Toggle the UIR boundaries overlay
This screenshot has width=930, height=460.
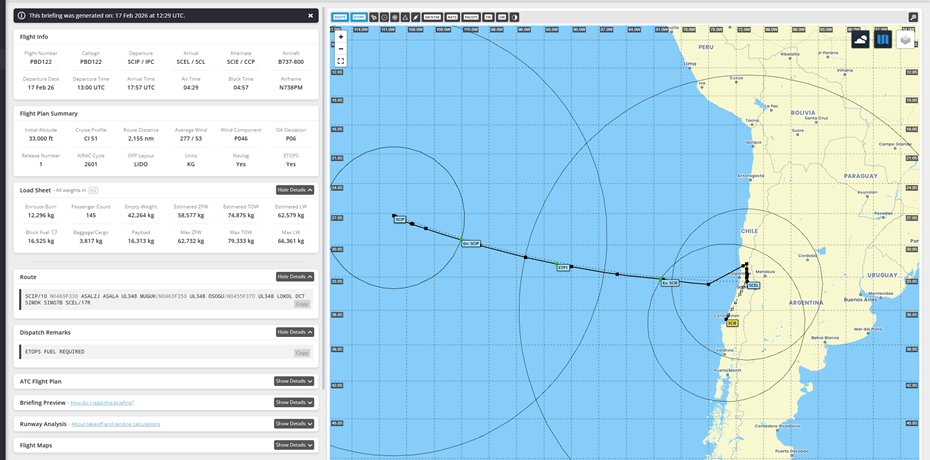point(502,17)
